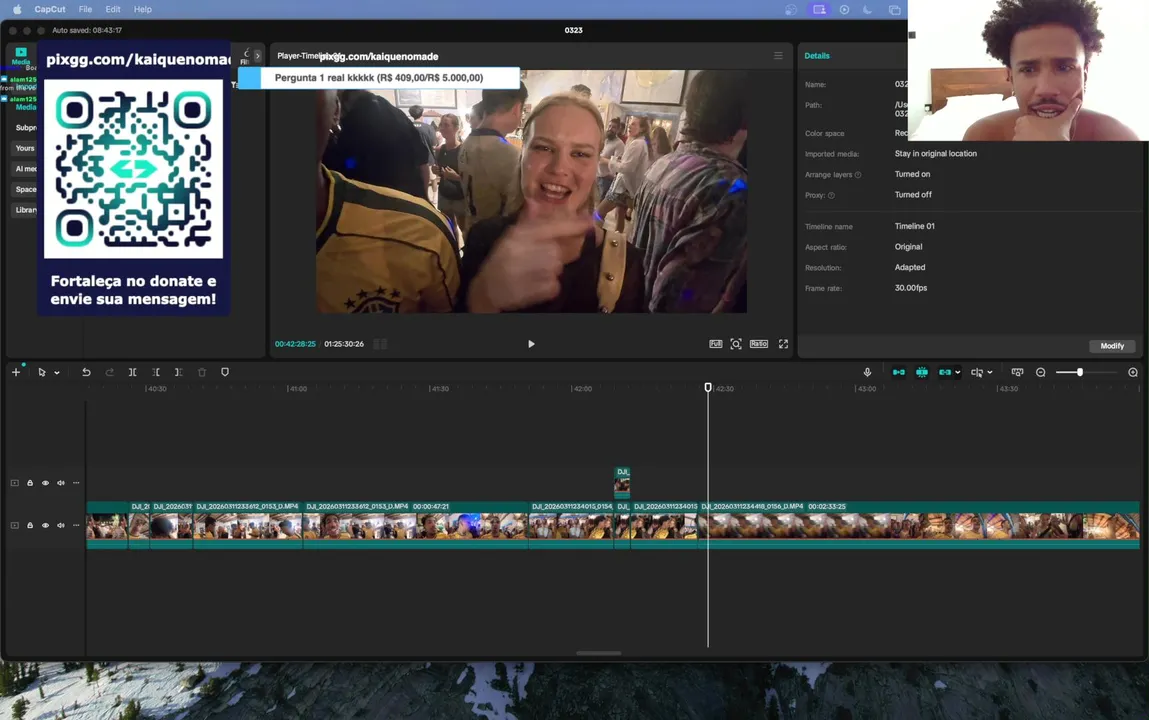Click the Modify button in Details

[x=1112, y=346]
